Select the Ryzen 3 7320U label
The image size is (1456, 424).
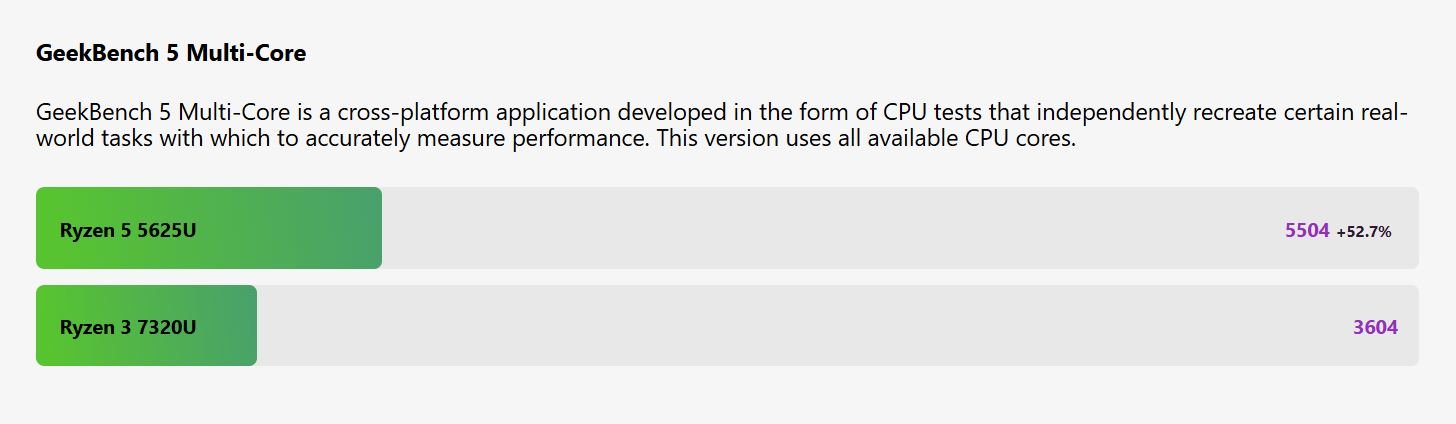pos(128,327)
